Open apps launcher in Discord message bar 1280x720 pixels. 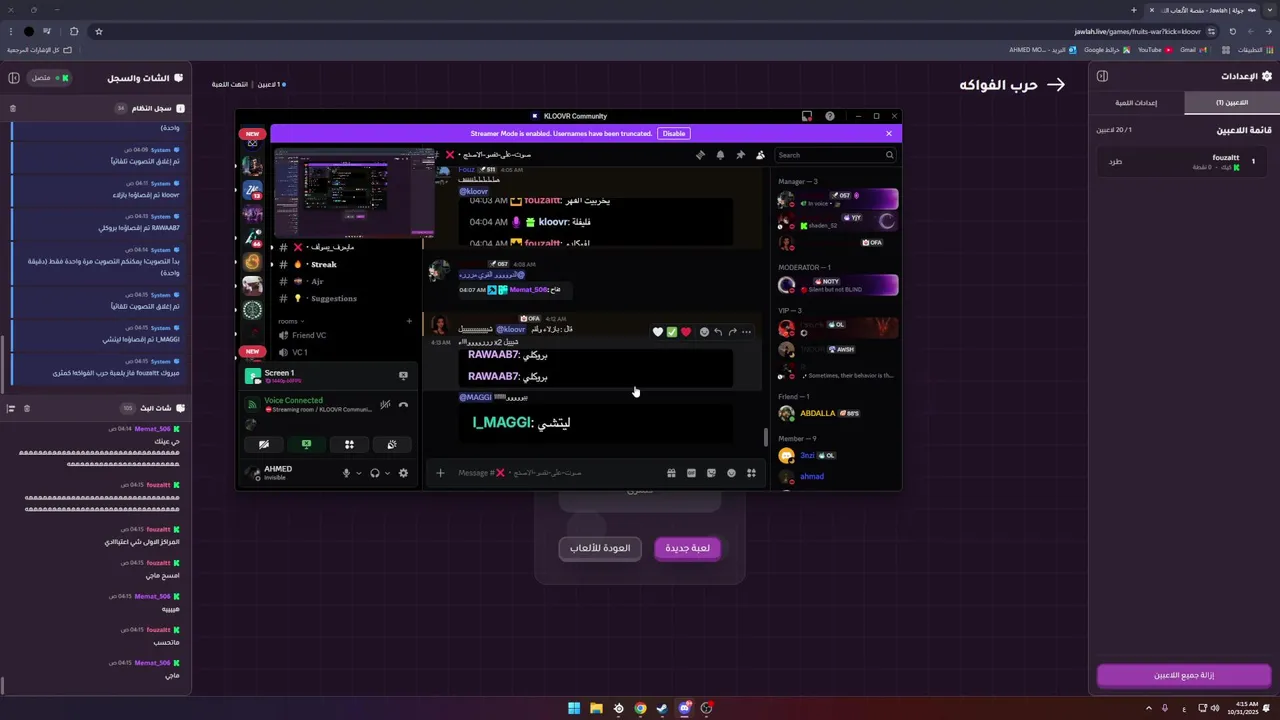(751, 473)
